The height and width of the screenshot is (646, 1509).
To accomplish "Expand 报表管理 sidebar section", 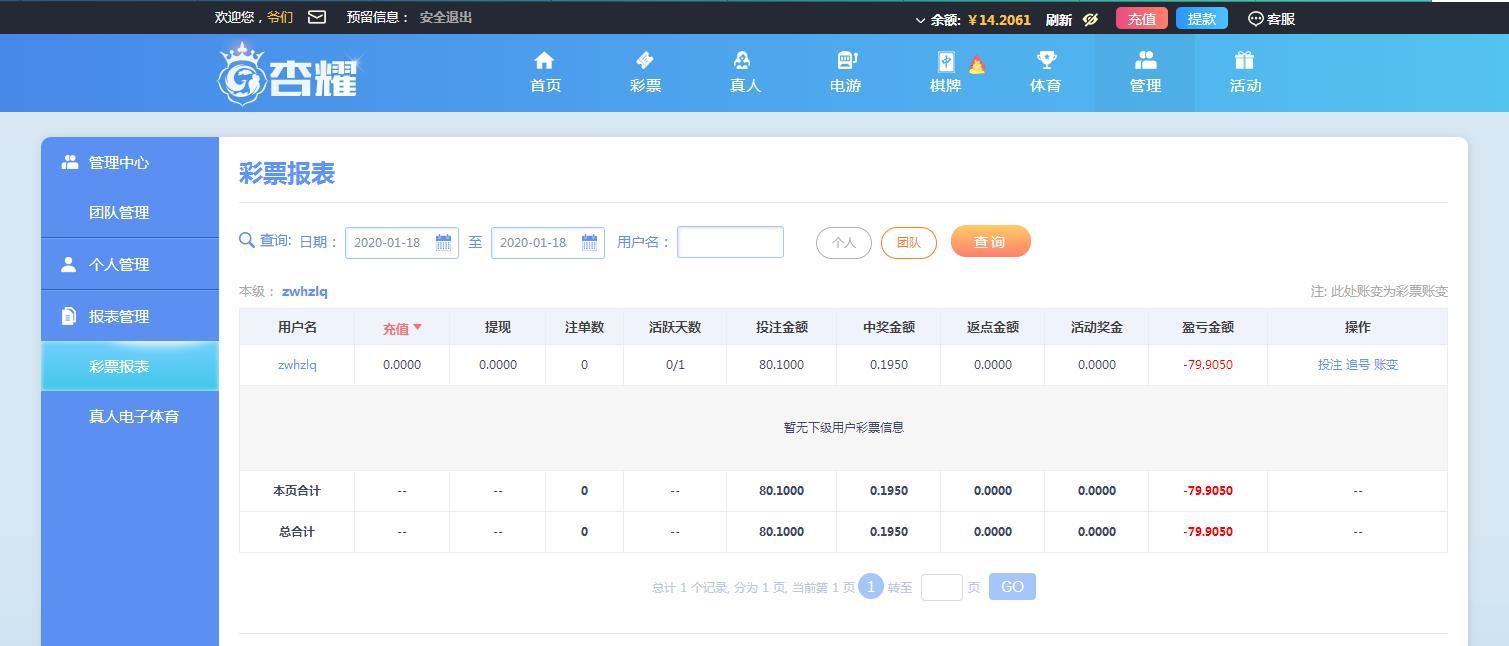I will [130, 316].
